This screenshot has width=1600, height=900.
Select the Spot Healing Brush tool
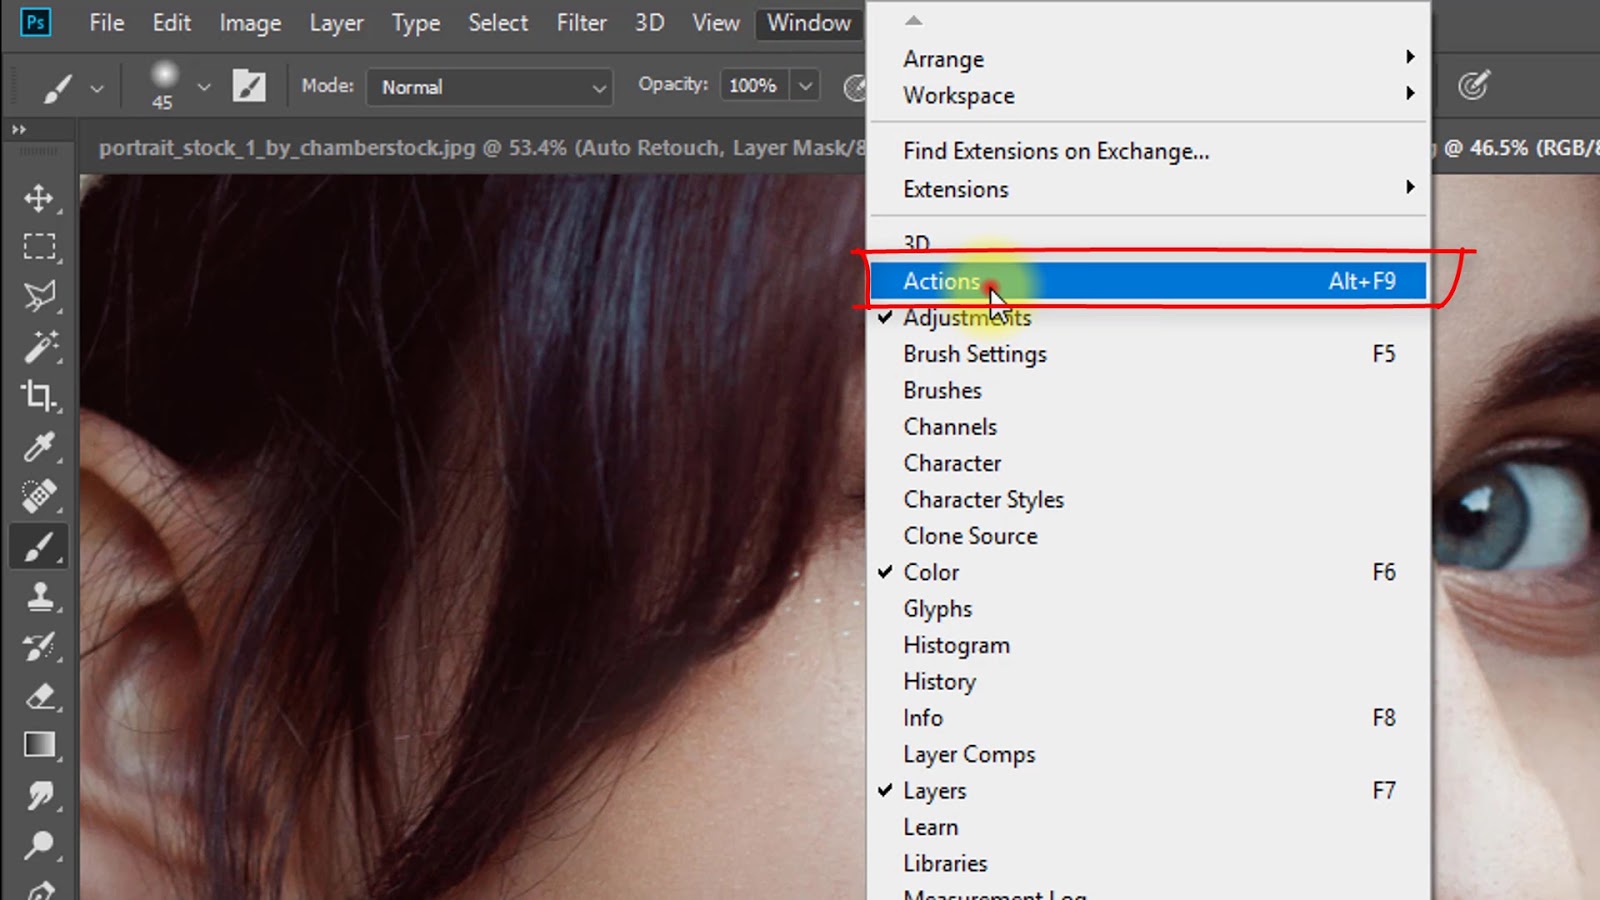(39, 496)
